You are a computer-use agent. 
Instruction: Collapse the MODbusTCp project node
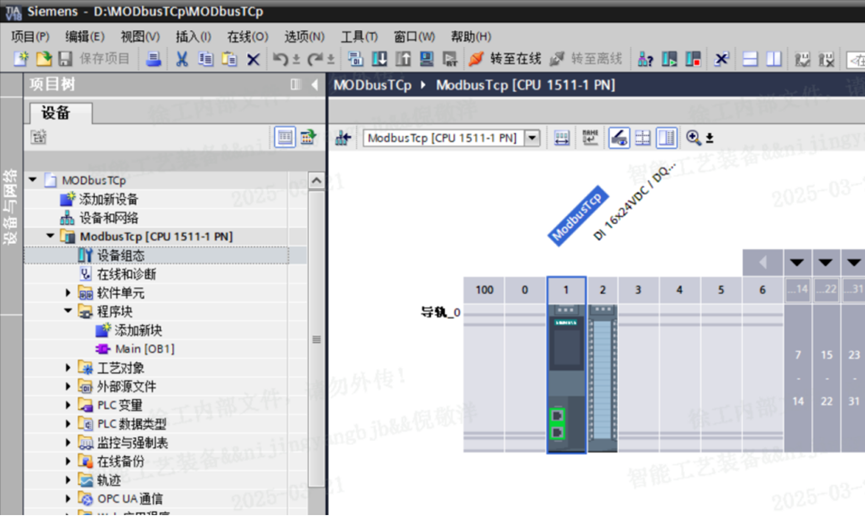tap(33, 179)
